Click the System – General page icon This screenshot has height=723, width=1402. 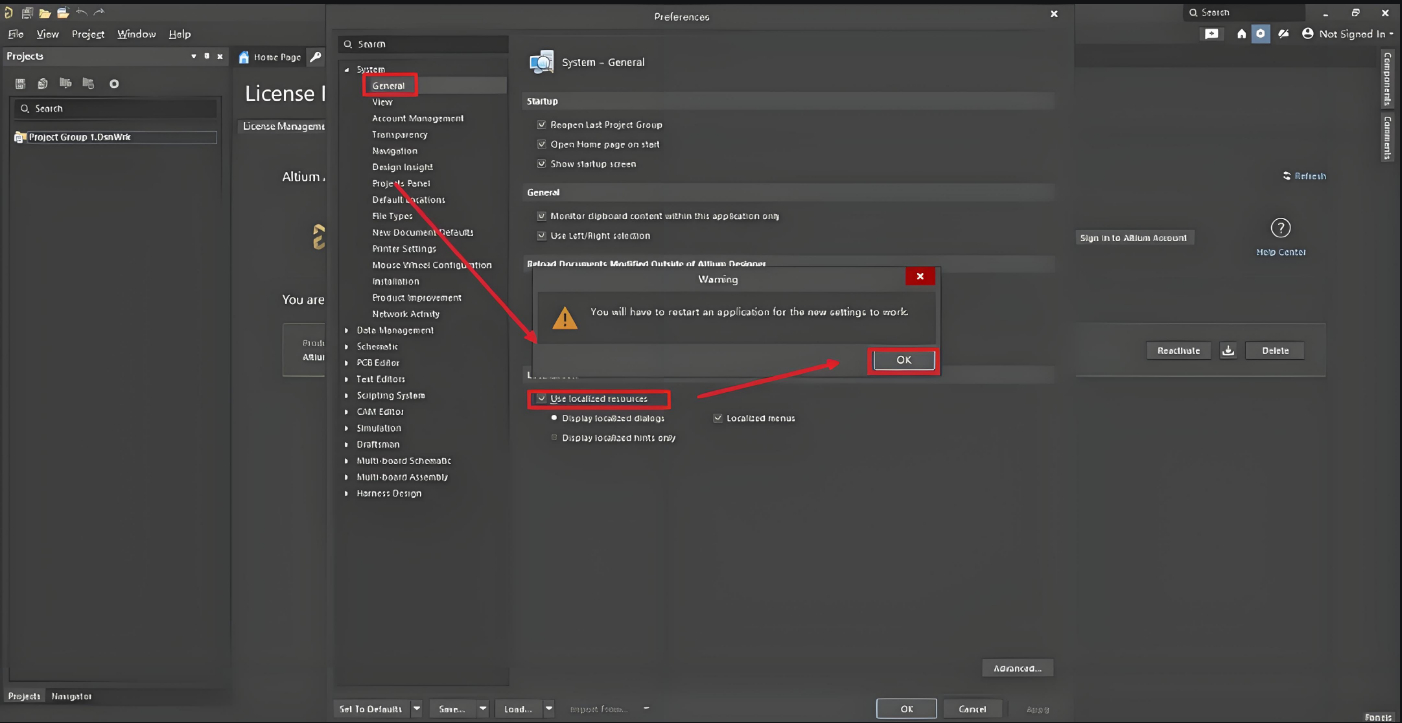(x=541, y=62)
